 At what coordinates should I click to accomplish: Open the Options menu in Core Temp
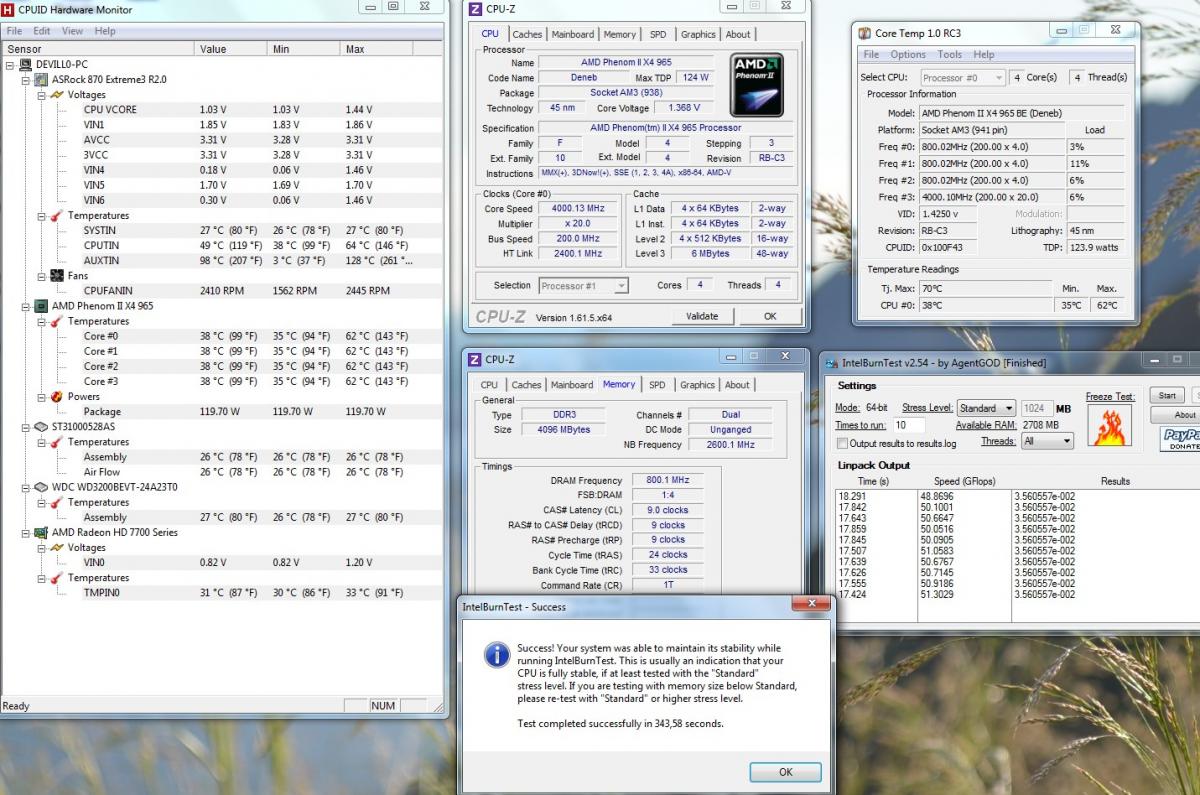point(908,54)
